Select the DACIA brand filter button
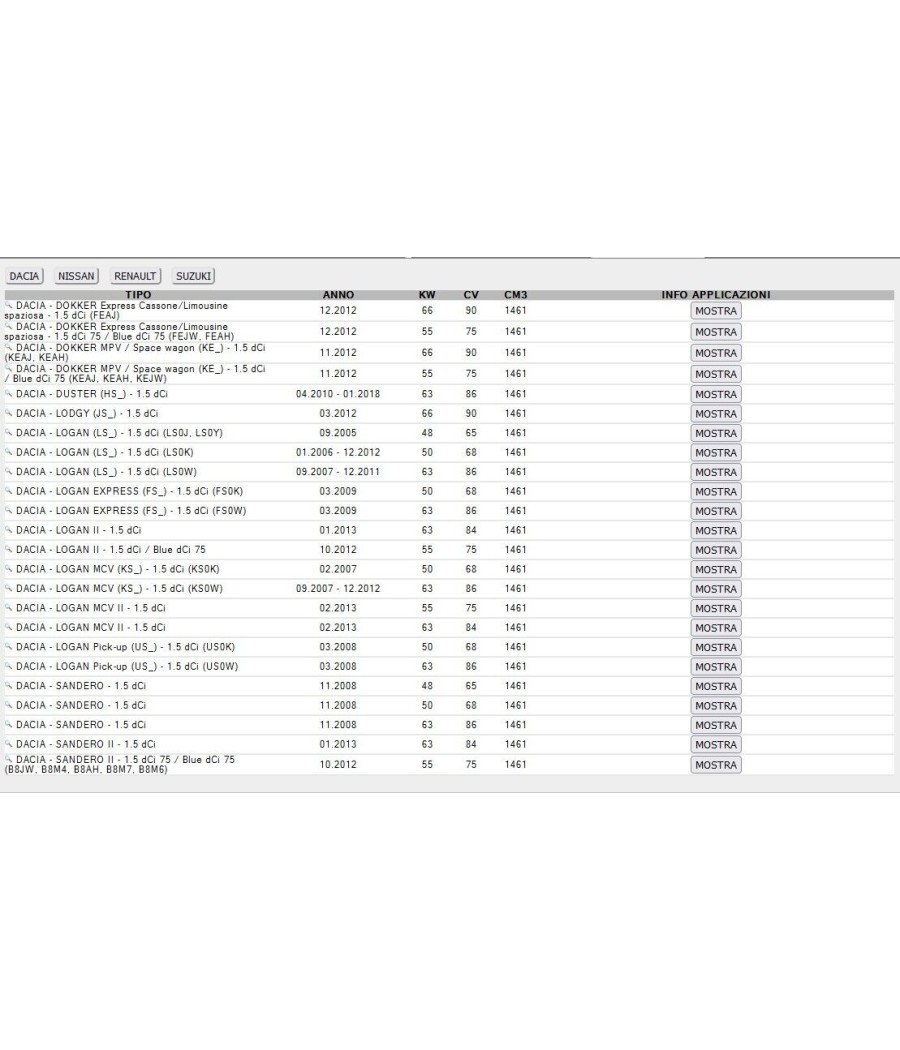This screenshot has width=900, height=1050. click(24, 276)
